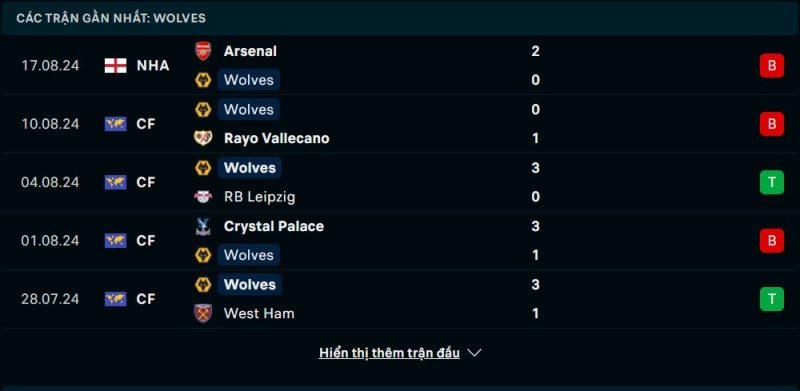This screenshot has height=391, width=800.
Task: Click the England flag next to NHA
Action: click(x=116, y=65)
